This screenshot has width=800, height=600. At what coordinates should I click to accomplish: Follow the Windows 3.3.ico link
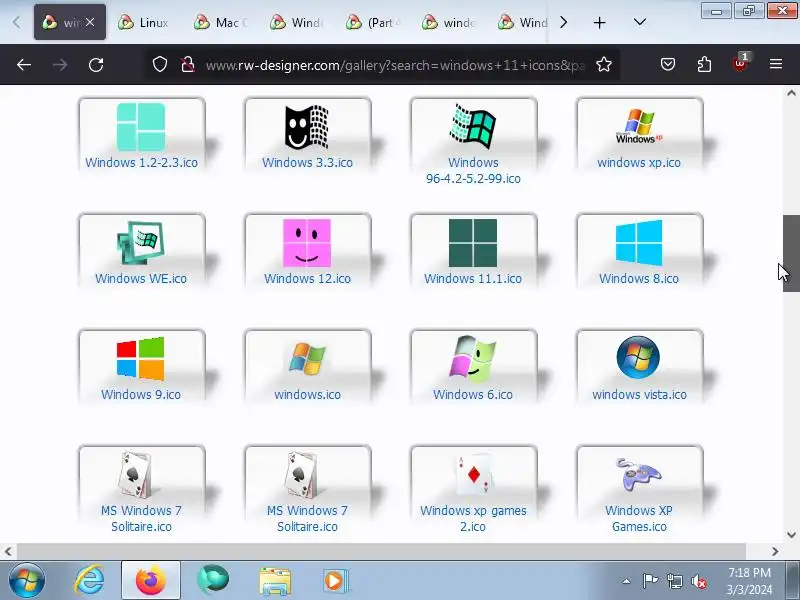pyautogui.click(x=307, y=163)
